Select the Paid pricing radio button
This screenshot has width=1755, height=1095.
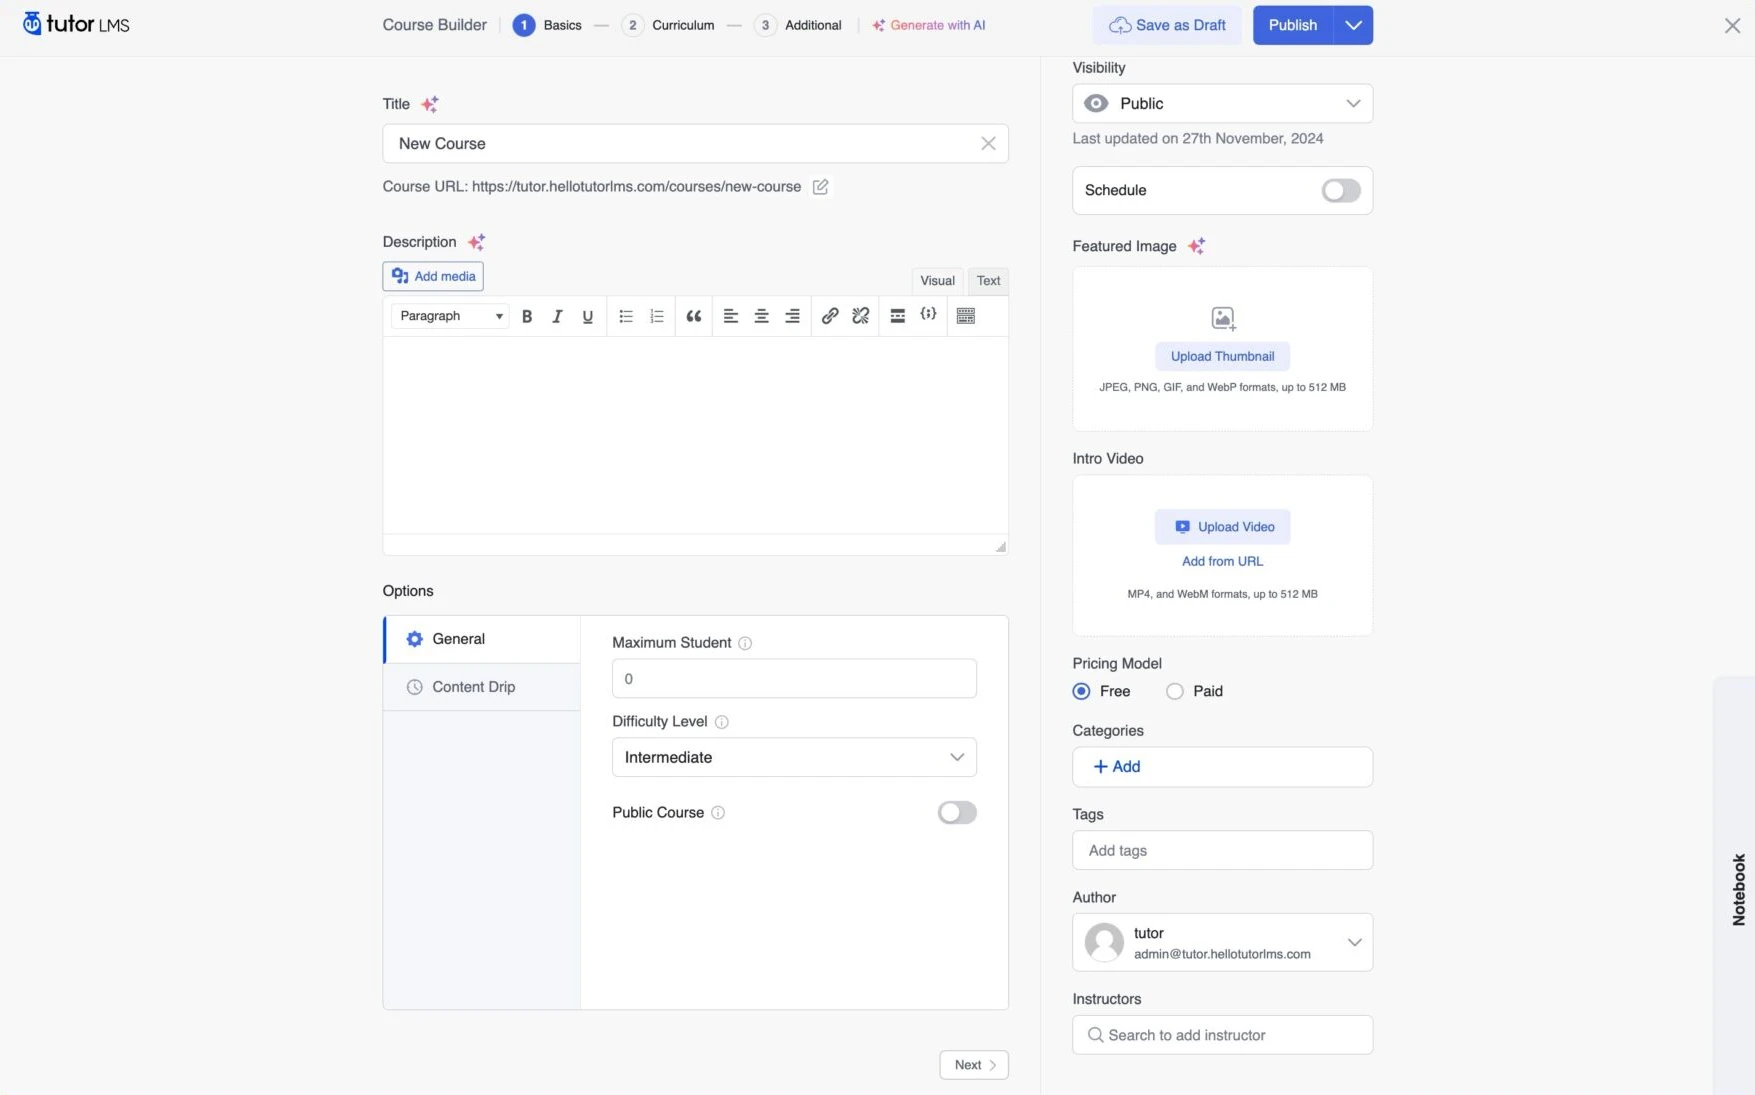(1175, 691)
